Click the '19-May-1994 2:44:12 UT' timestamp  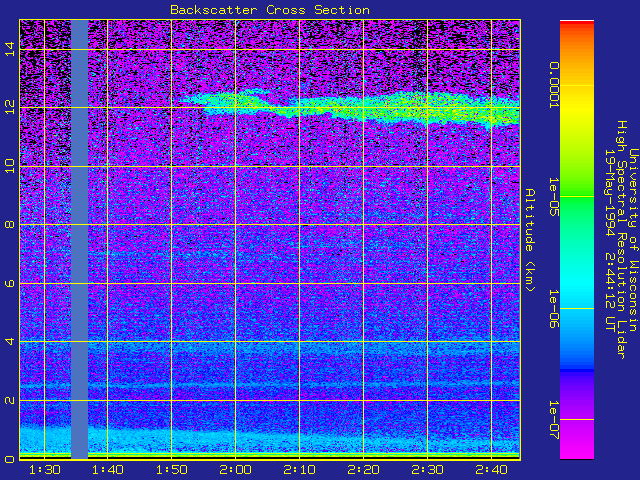610,240
